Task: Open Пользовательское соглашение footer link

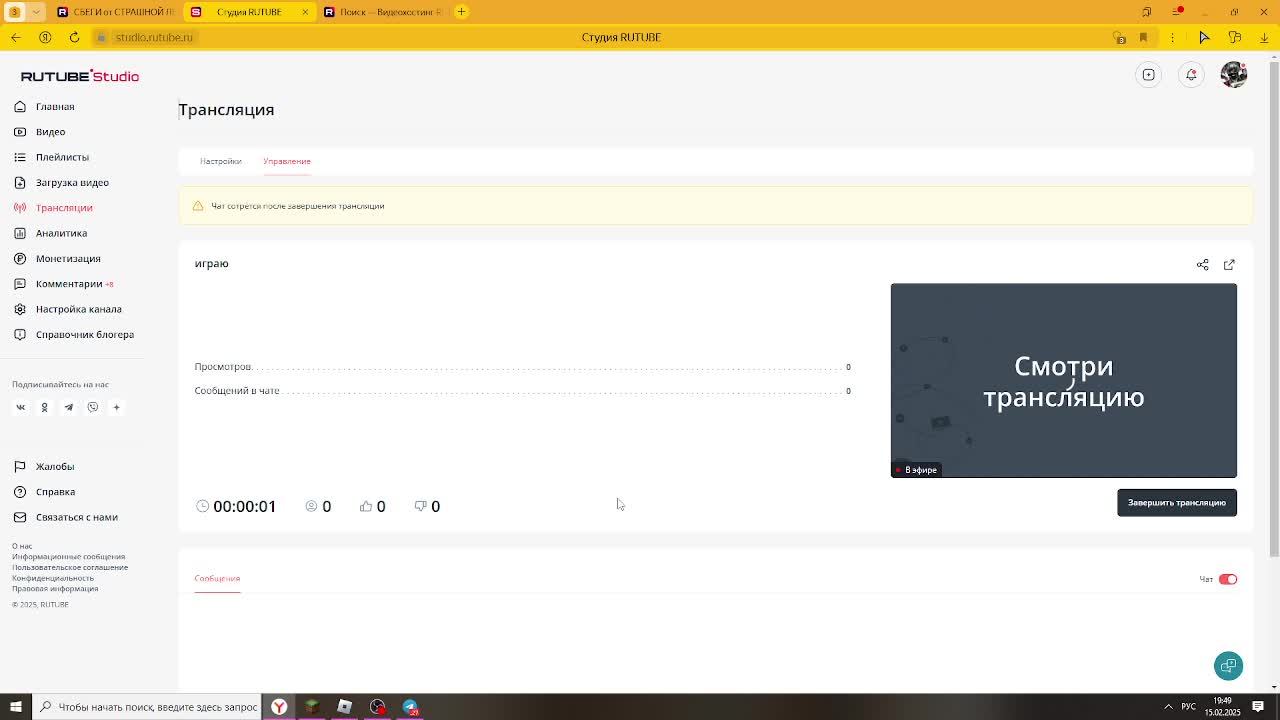Action: 70,567
